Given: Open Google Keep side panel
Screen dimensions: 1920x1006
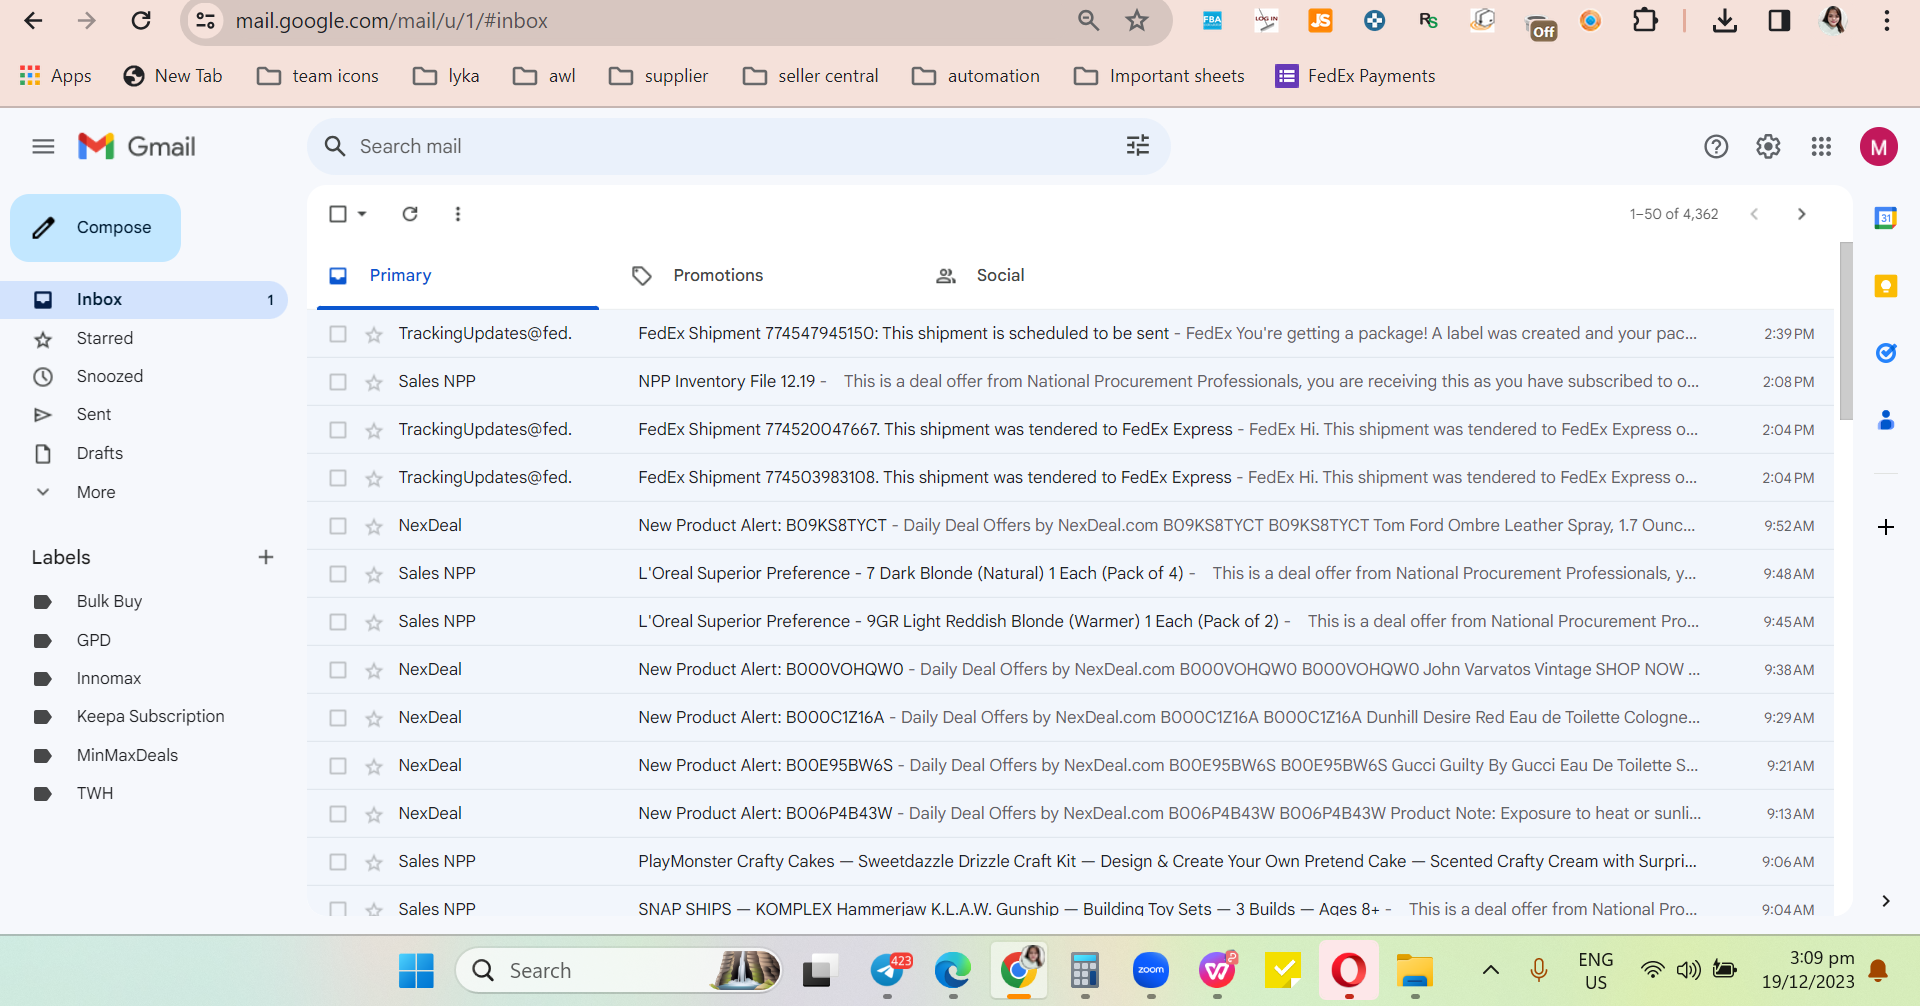Looking at the screenshot, I should (1886, 286).
